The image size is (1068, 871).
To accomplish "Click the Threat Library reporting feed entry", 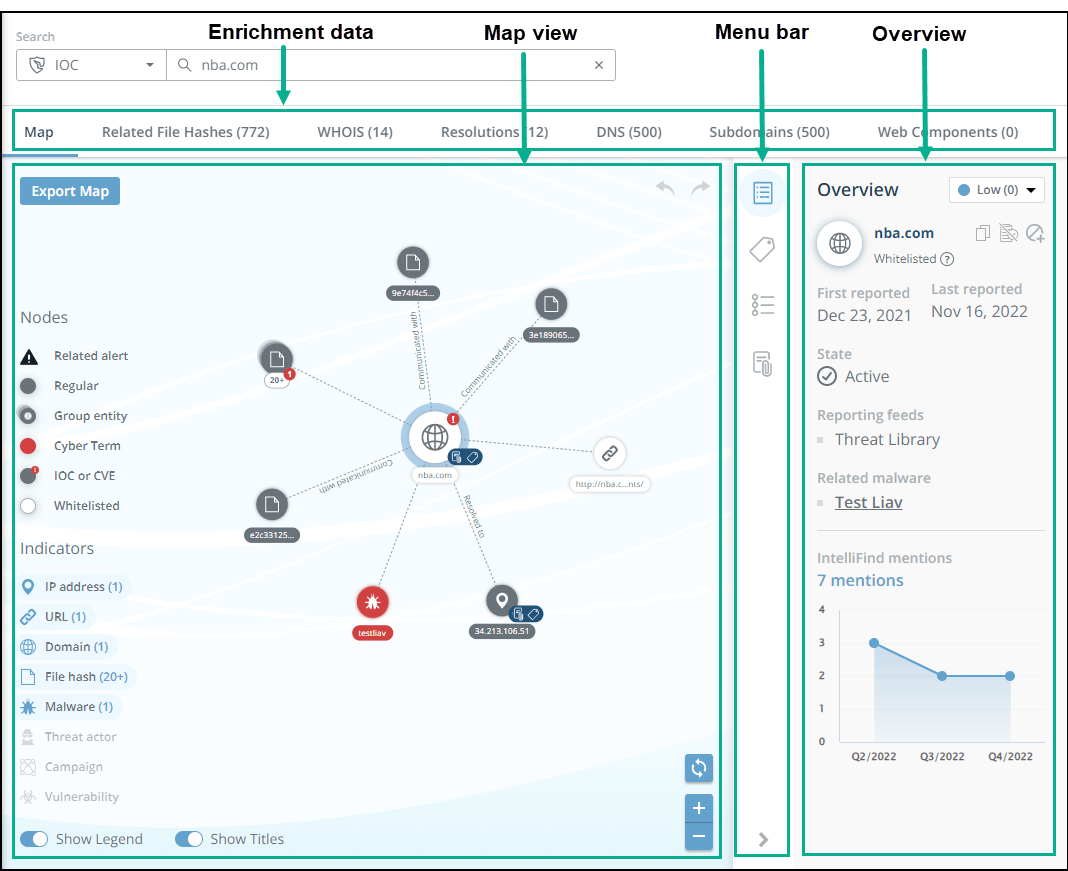I will 888,440.
